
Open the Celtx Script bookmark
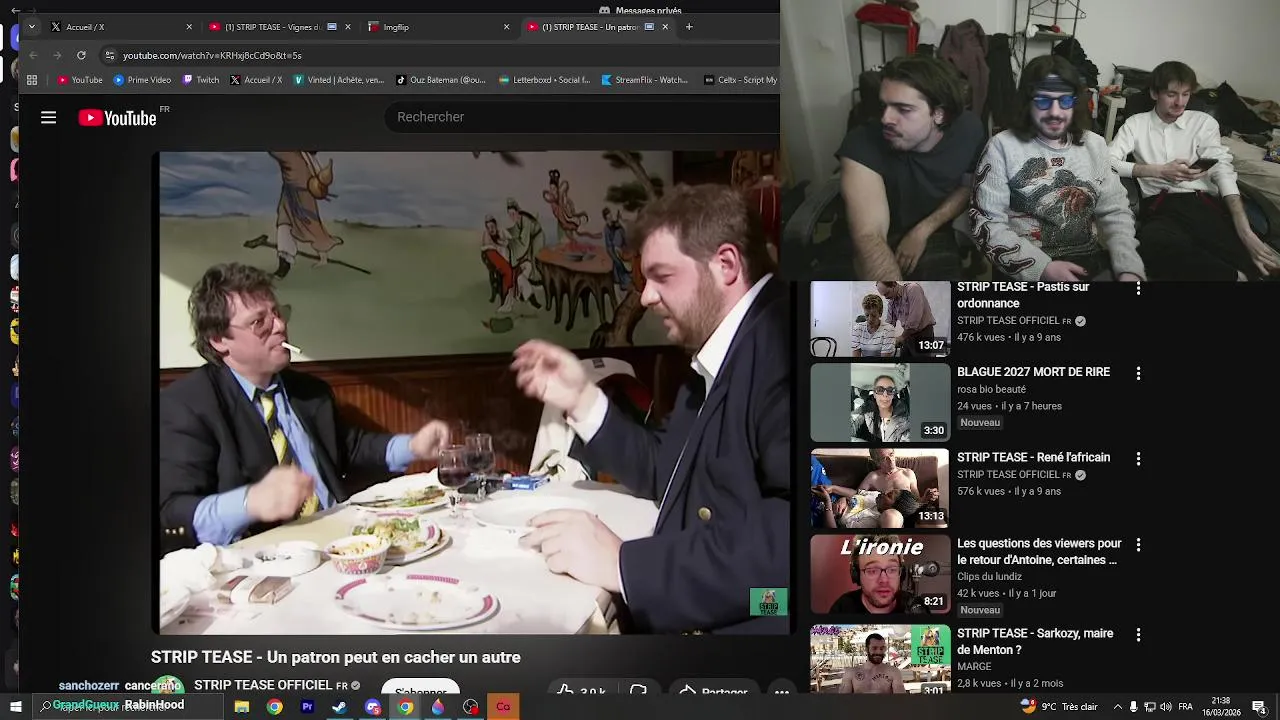click(x=741, y=80)
